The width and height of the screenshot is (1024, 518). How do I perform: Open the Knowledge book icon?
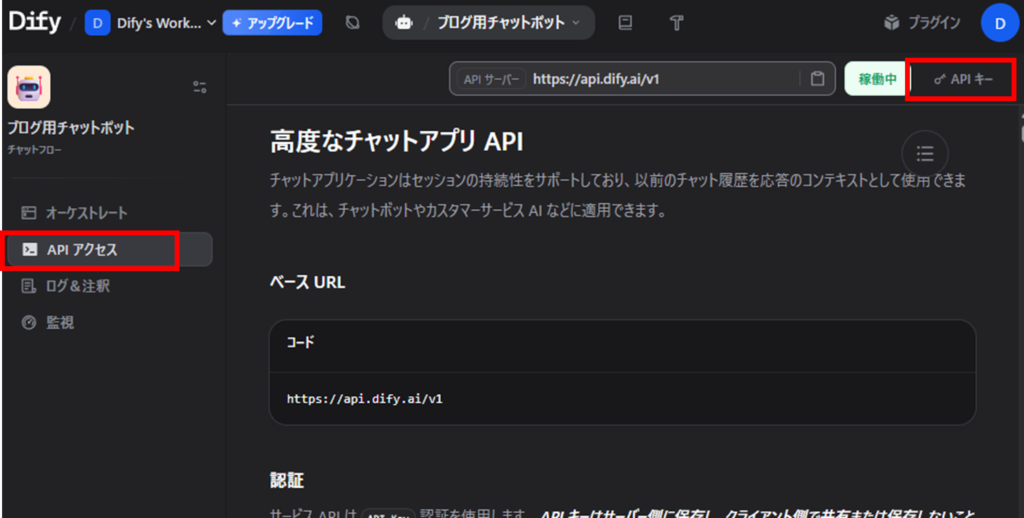pos(625,22)
